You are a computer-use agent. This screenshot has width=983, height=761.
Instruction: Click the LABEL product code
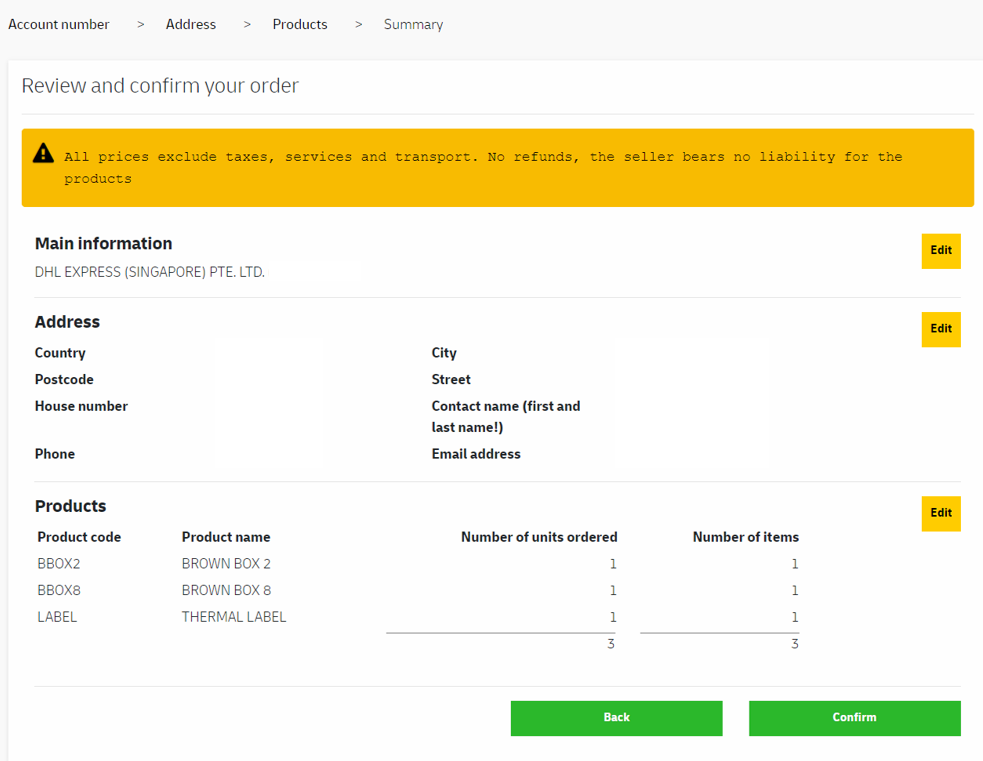click(x=57, y=617)
